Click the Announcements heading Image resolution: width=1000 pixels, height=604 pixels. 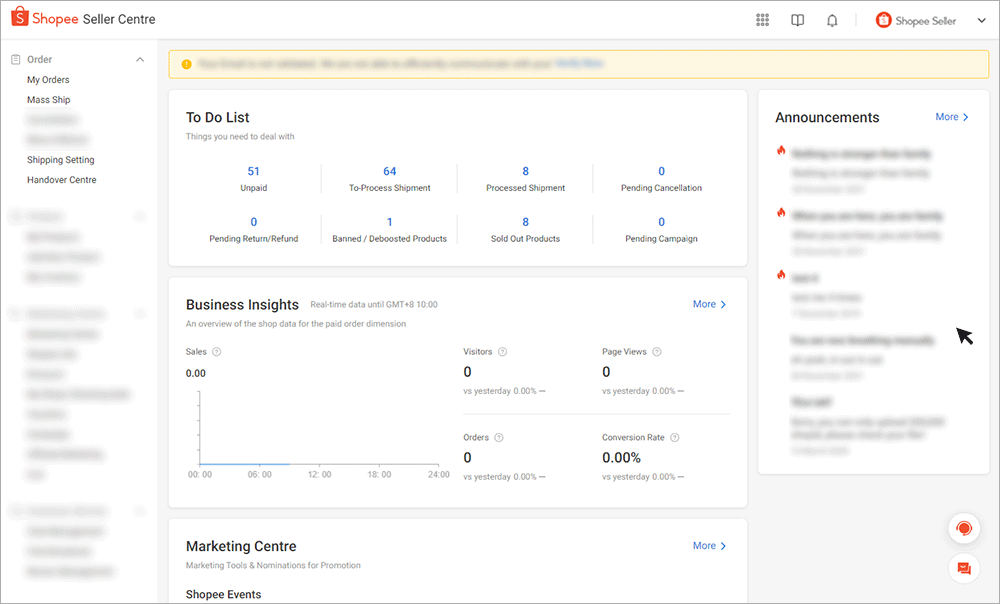[827, 117]
